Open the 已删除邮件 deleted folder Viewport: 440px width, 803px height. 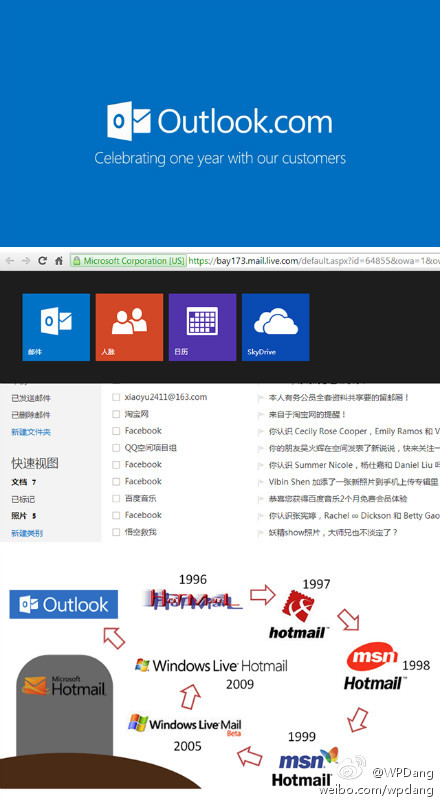point(31,415)
